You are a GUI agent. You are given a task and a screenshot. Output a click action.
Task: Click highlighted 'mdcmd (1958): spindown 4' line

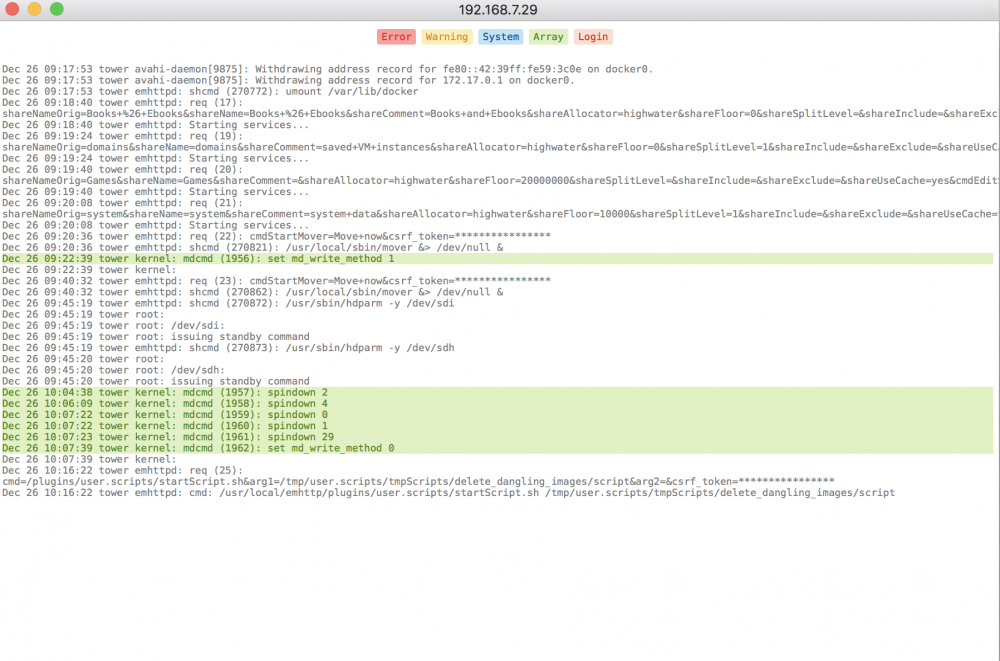(x=497, y=403)
